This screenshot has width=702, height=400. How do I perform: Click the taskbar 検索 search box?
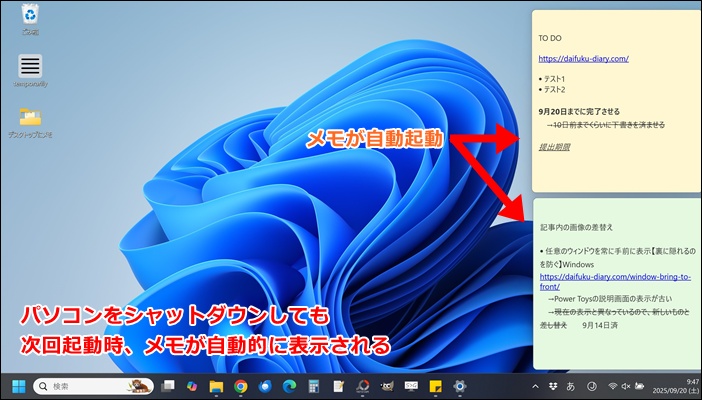pyautogui.click(x=93, y=386)
